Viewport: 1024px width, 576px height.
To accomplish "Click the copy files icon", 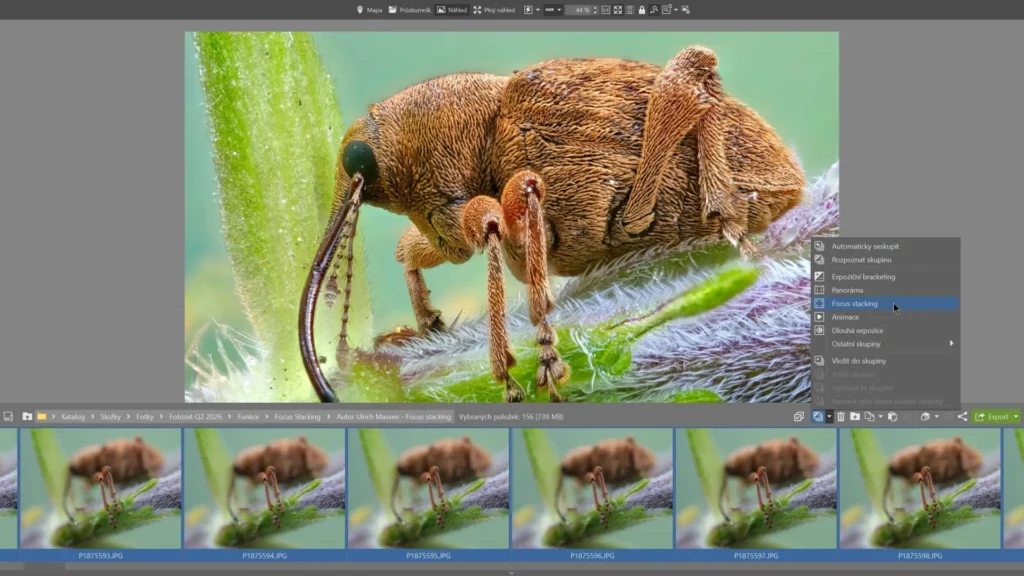I will tap(869, 417).
